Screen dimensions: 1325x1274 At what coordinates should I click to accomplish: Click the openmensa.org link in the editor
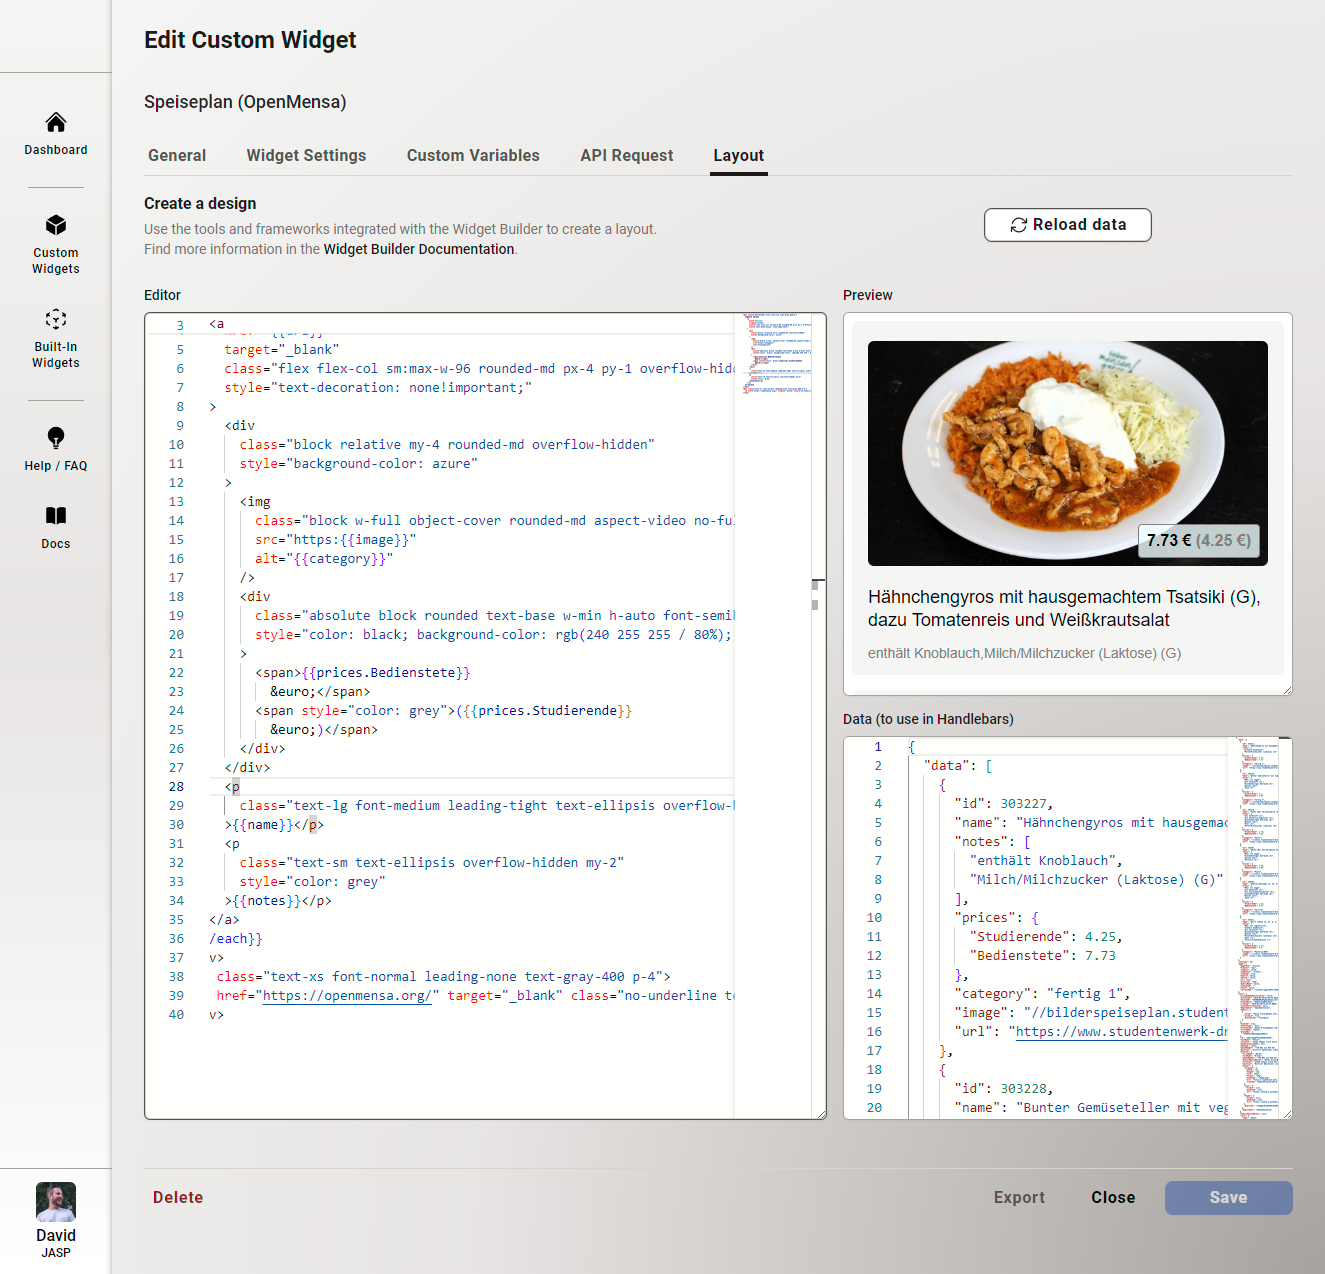pyautogui.click(x=346, y=995)
